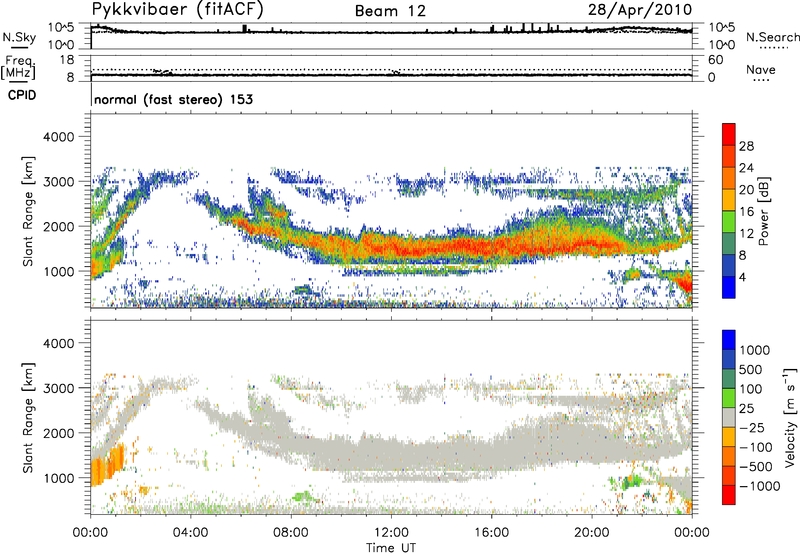The width and height of the screenshot is (800, 554).
Task: Select the 'Beam 12' header label
Action: 390,11
